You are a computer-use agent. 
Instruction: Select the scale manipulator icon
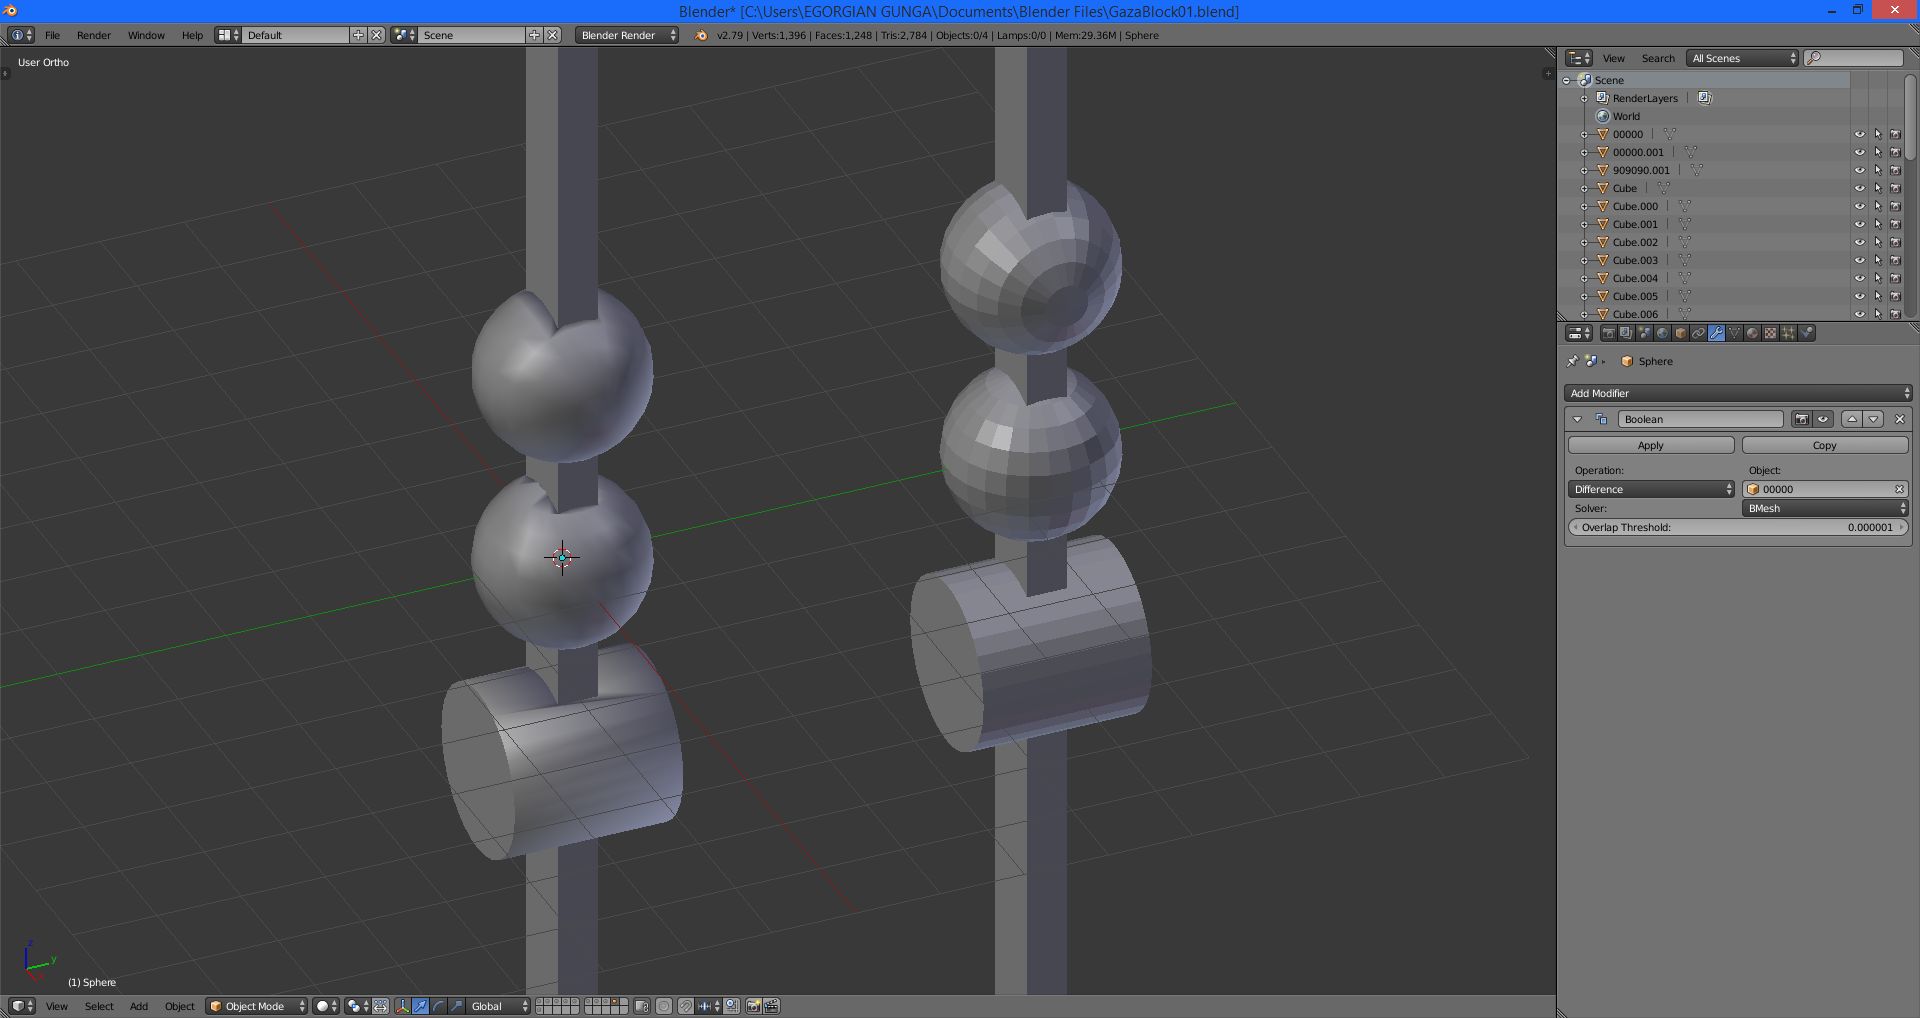(456, 1006)
